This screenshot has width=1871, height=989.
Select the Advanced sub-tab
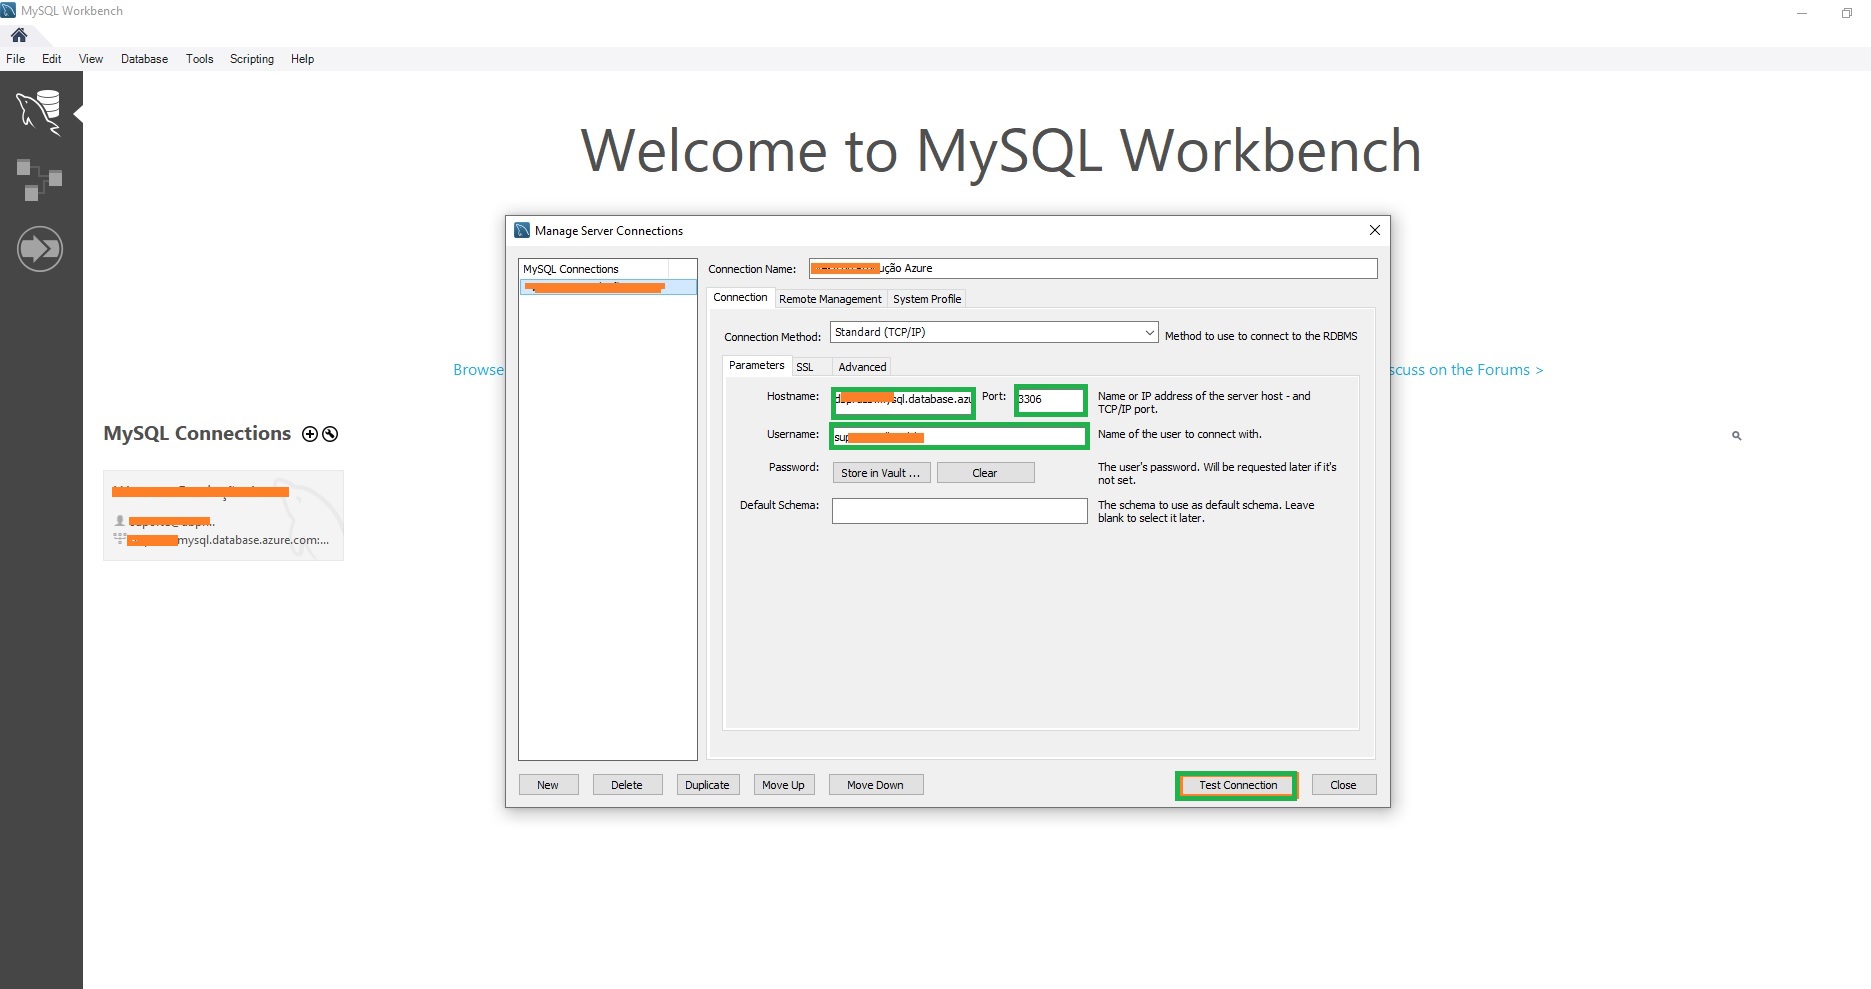(862, 367)
